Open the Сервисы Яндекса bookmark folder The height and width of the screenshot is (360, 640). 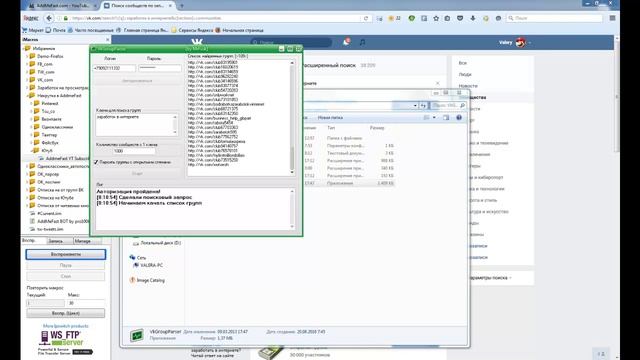point(192,30)
